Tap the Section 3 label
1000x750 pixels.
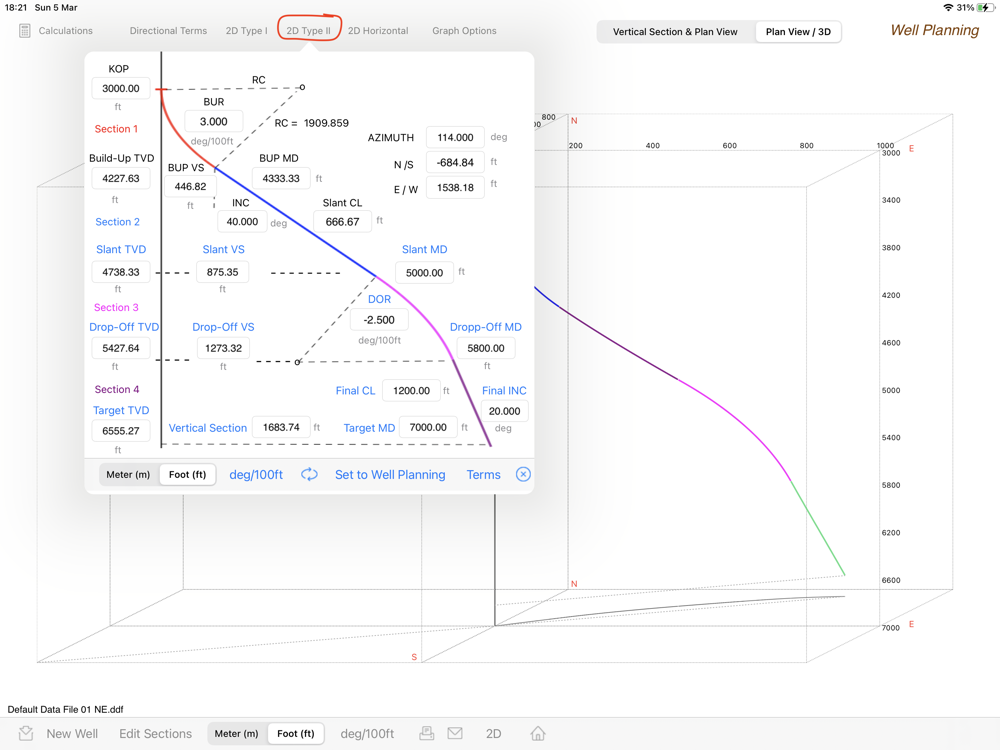click(116, 307)
